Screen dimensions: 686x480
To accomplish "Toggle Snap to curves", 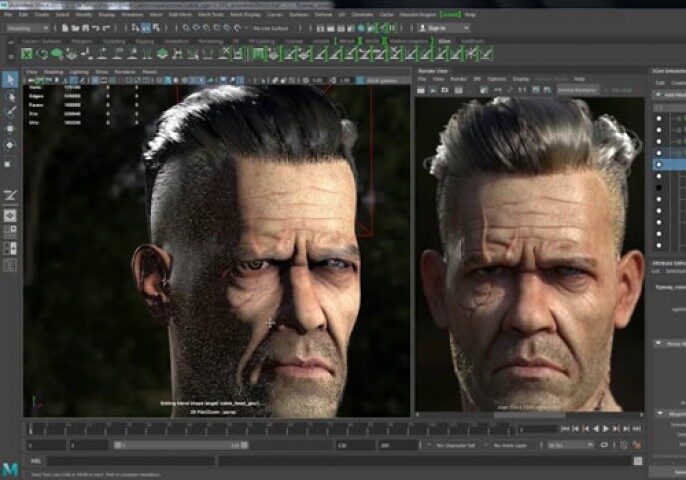I will [x=196, y=28].
